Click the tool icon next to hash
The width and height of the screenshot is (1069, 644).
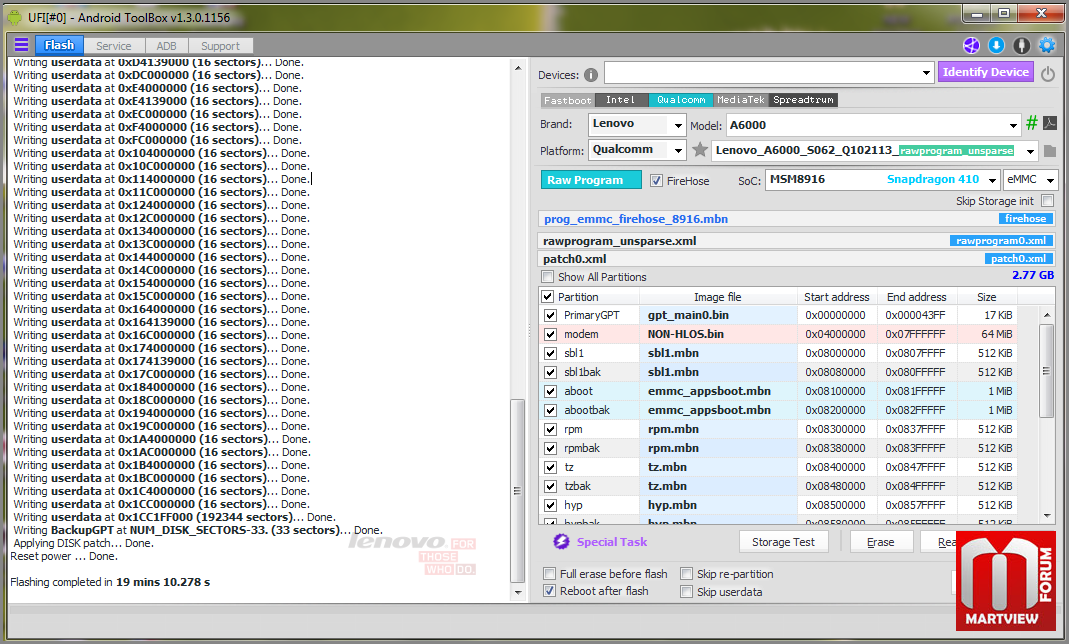(1050, 123)
